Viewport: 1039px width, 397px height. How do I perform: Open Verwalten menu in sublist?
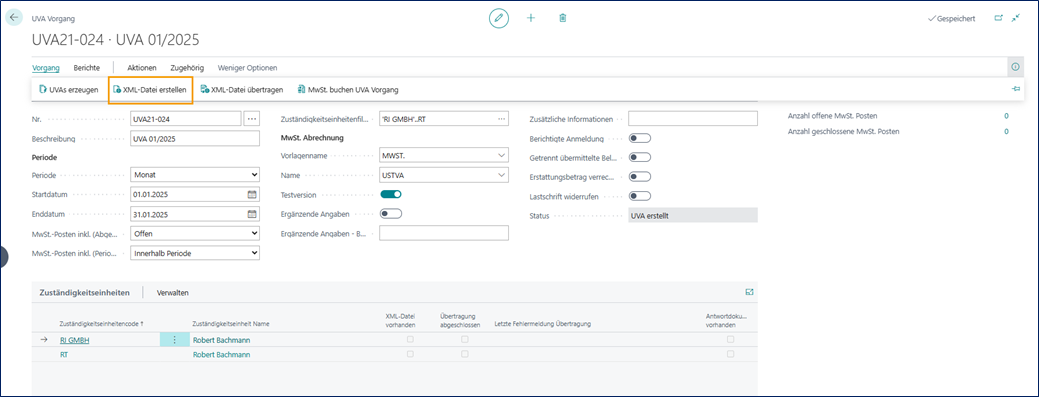172,292
